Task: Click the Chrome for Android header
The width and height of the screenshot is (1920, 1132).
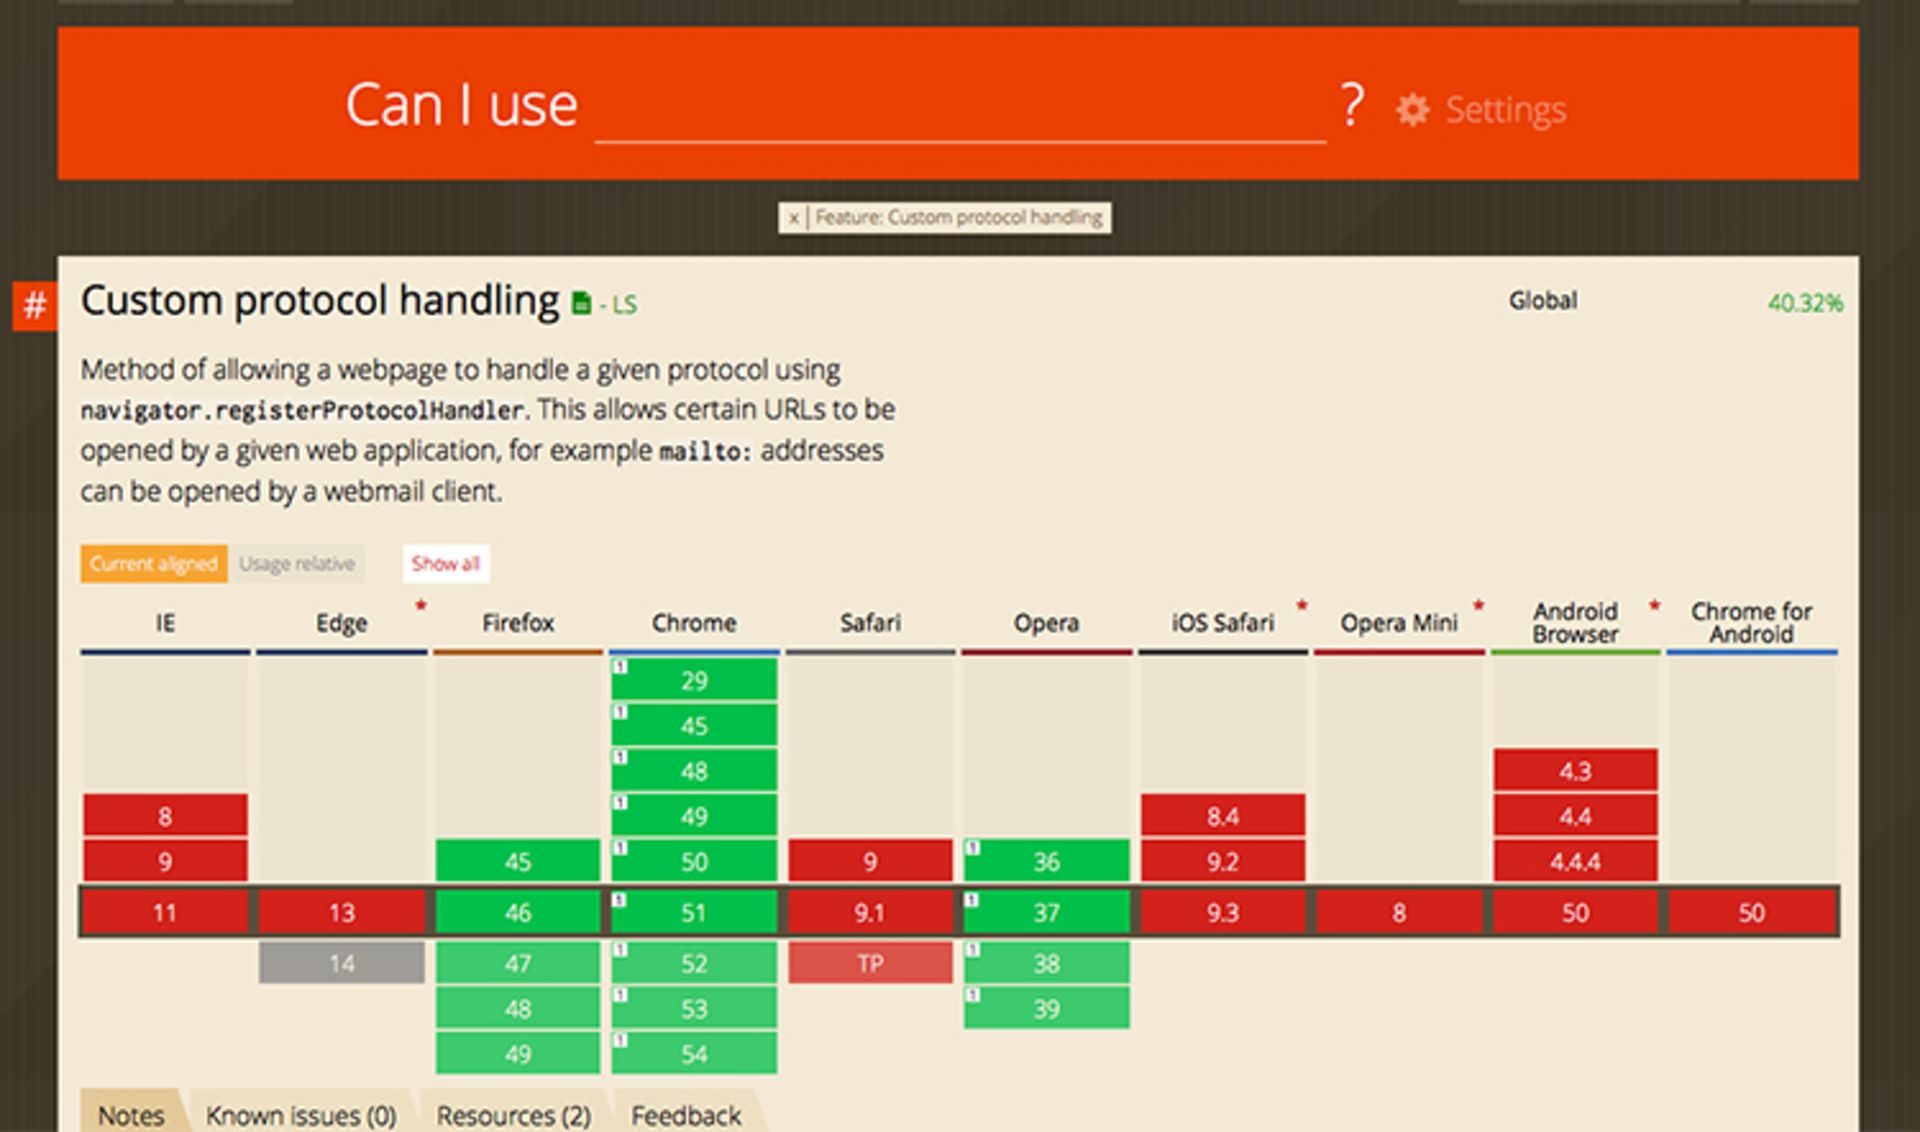Action: pos(1751,623)
